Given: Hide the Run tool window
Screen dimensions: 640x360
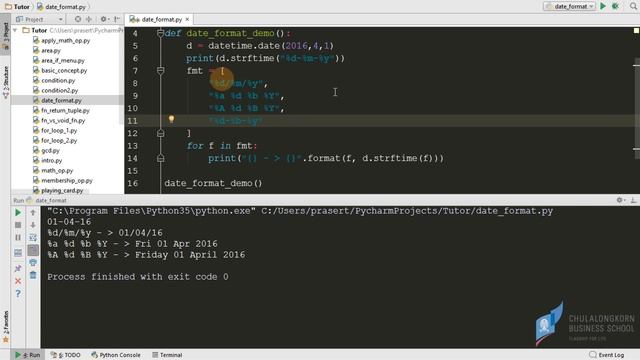Looking at the screenshot, I should pos(633,200).
